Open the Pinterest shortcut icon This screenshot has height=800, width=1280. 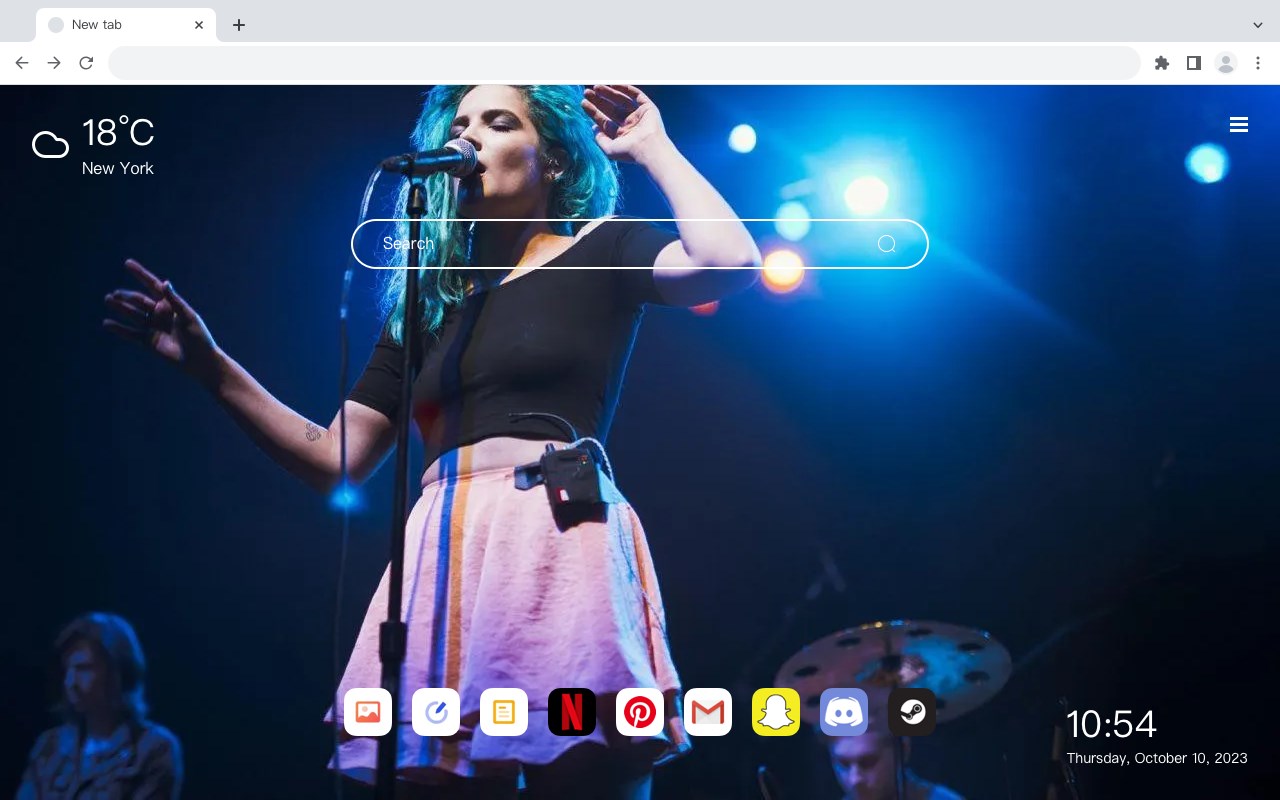[x=640, y=712]
